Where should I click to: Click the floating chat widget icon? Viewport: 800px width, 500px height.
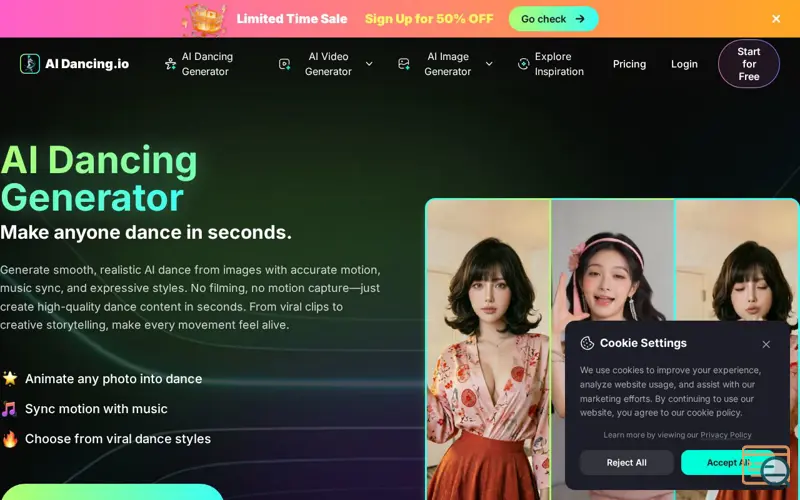pyautogui.click(x=766, y=465)
